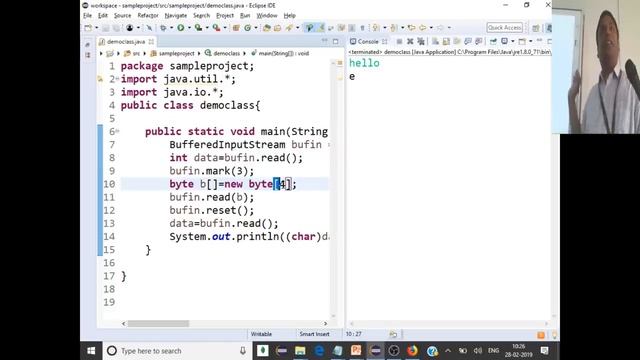Click the Pin Console icon
Image resolution: width=640 pixels, height=360 pixels.
493,41
